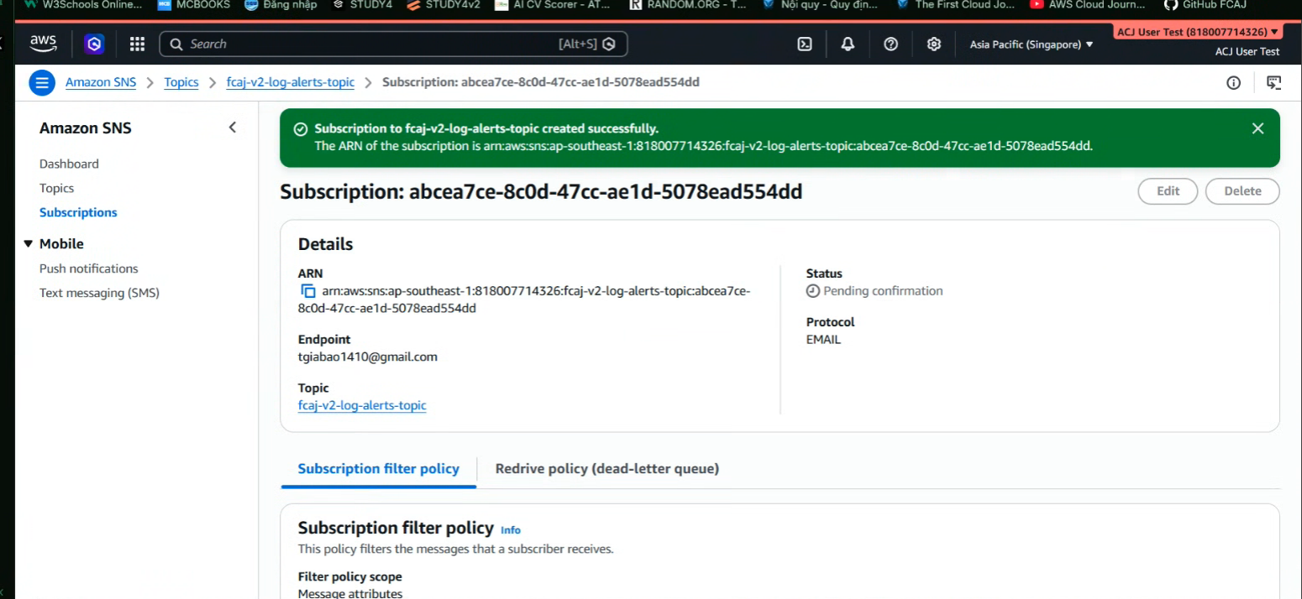This screenshot has height=599, width=1302.
Task: Switch to the Đăng nhập browser tab
Action: [x=280, y=5]
